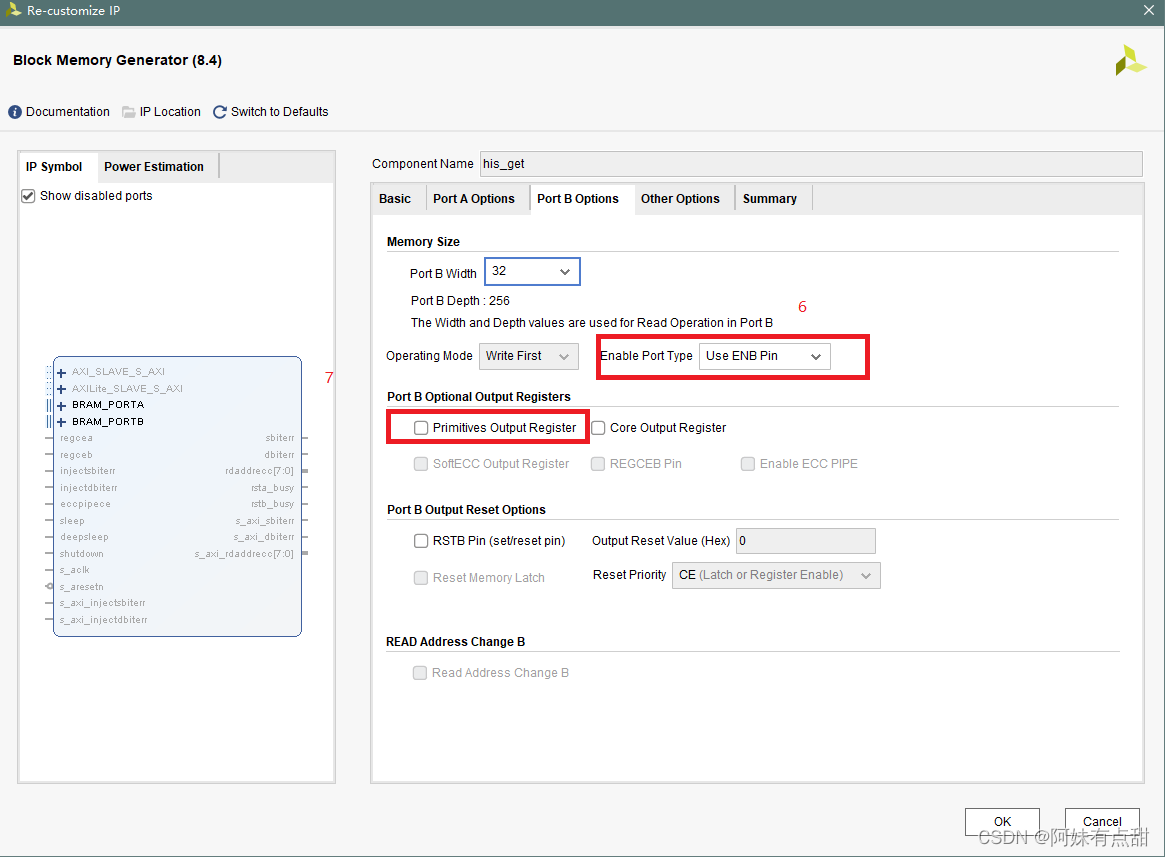Enable Primitives Output Register checkbox
This screenshot has width=1165, height=857.
pos(421,428)
